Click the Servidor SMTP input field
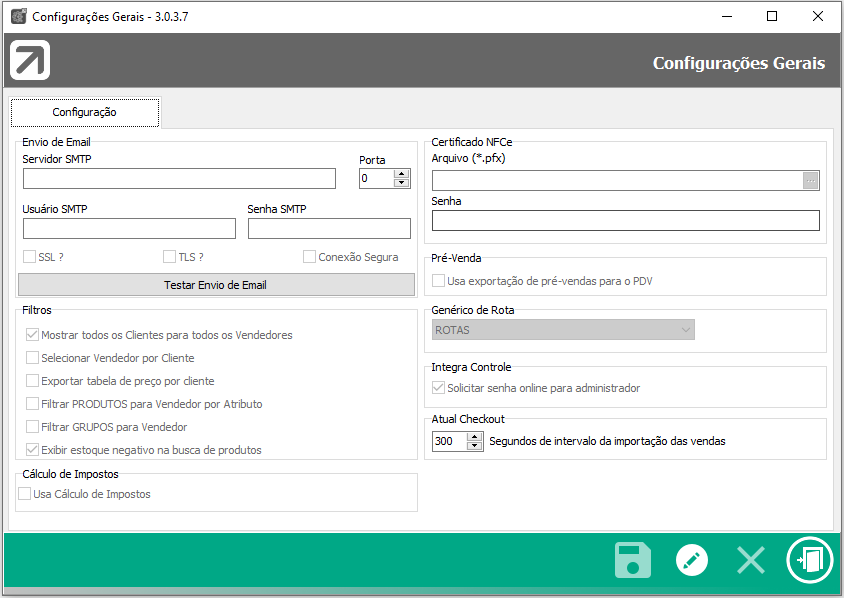The width and height of the screenshot is (844, 598). 179,179
